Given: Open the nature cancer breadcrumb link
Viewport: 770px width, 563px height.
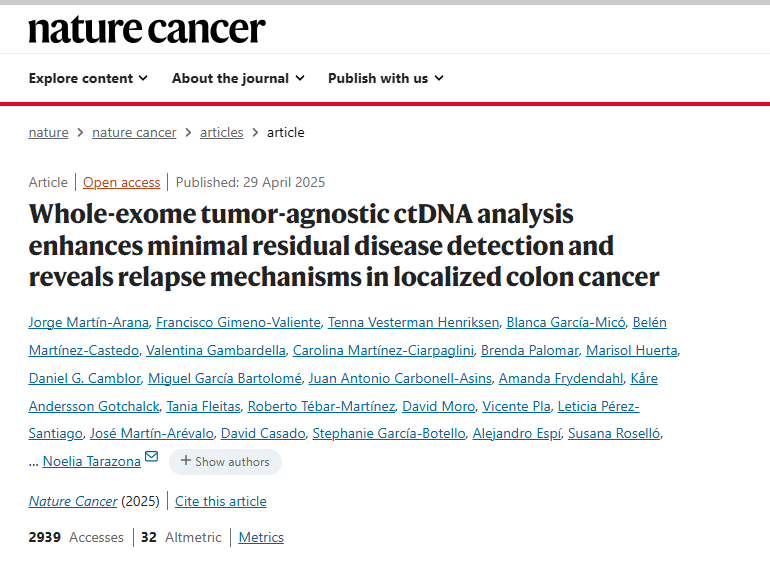Looking at the screenshot, I should (x=134, y=133).
